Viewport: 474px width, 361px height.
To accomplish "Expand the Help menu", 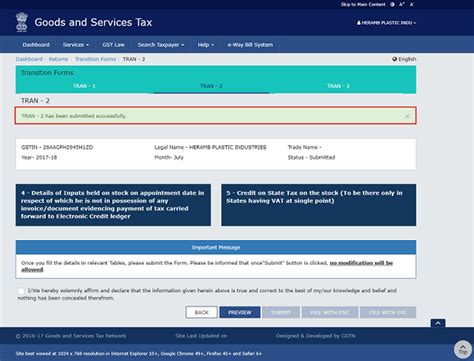I will tap(205, 45).
